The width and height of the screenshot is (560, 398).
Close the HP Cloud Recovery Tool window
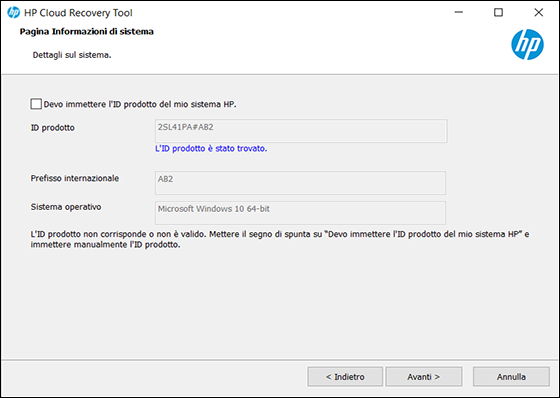click(539, 13)
